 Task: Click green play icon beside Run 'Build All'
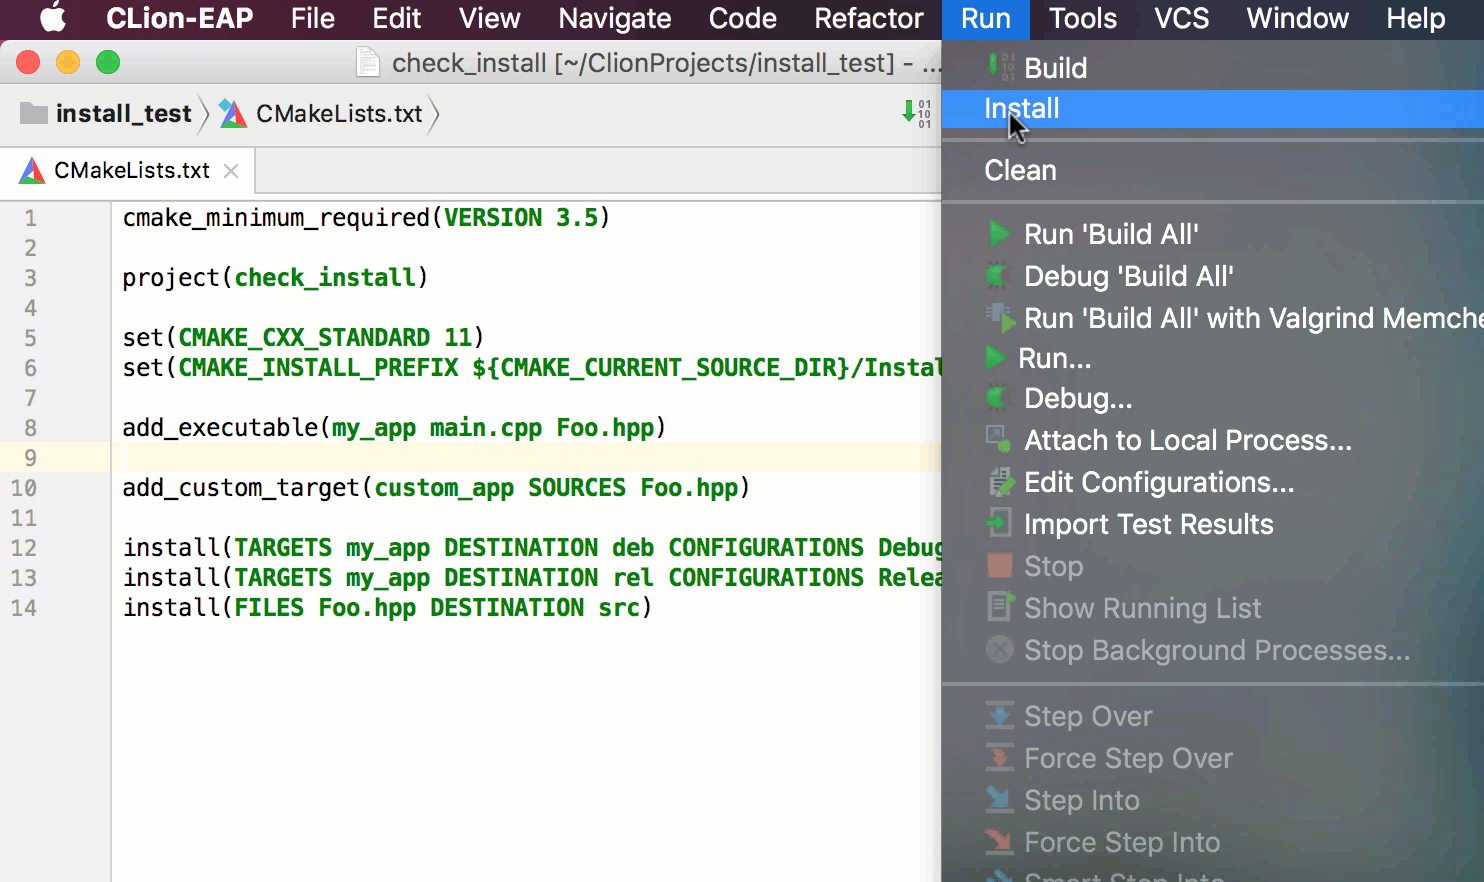coord(999,234)
